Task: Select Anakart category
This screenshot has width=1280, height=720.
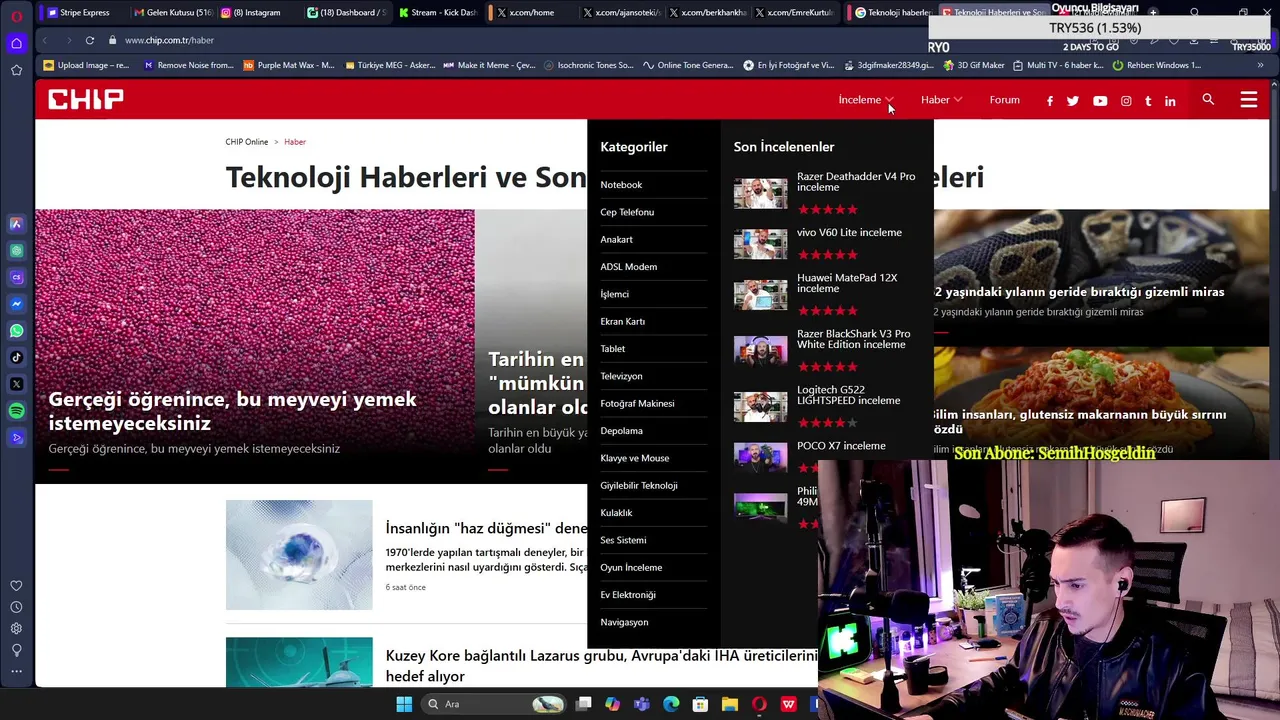Action: 616,239
